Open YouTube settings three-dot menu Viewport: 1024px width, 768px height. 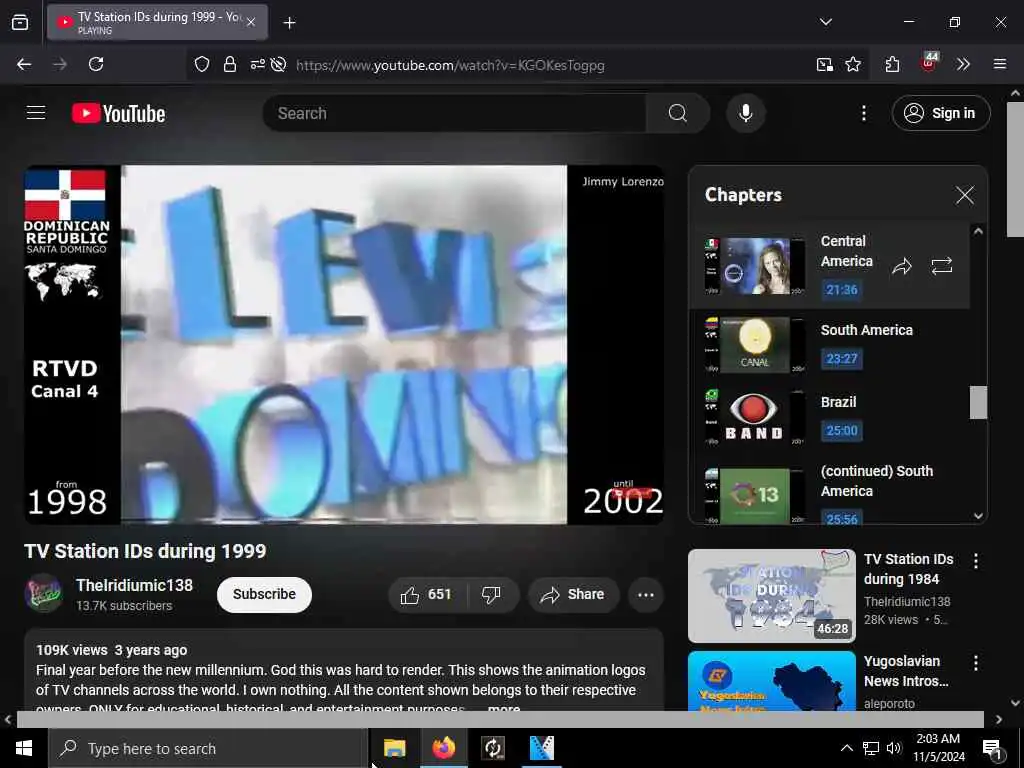point(863,113)
